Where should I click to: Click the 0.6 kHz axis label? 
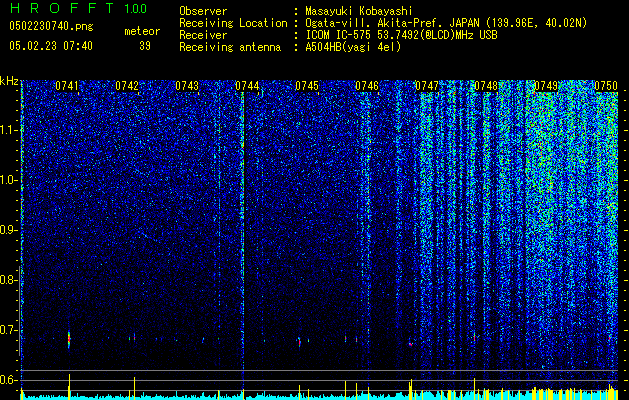[x=8, y=380]
